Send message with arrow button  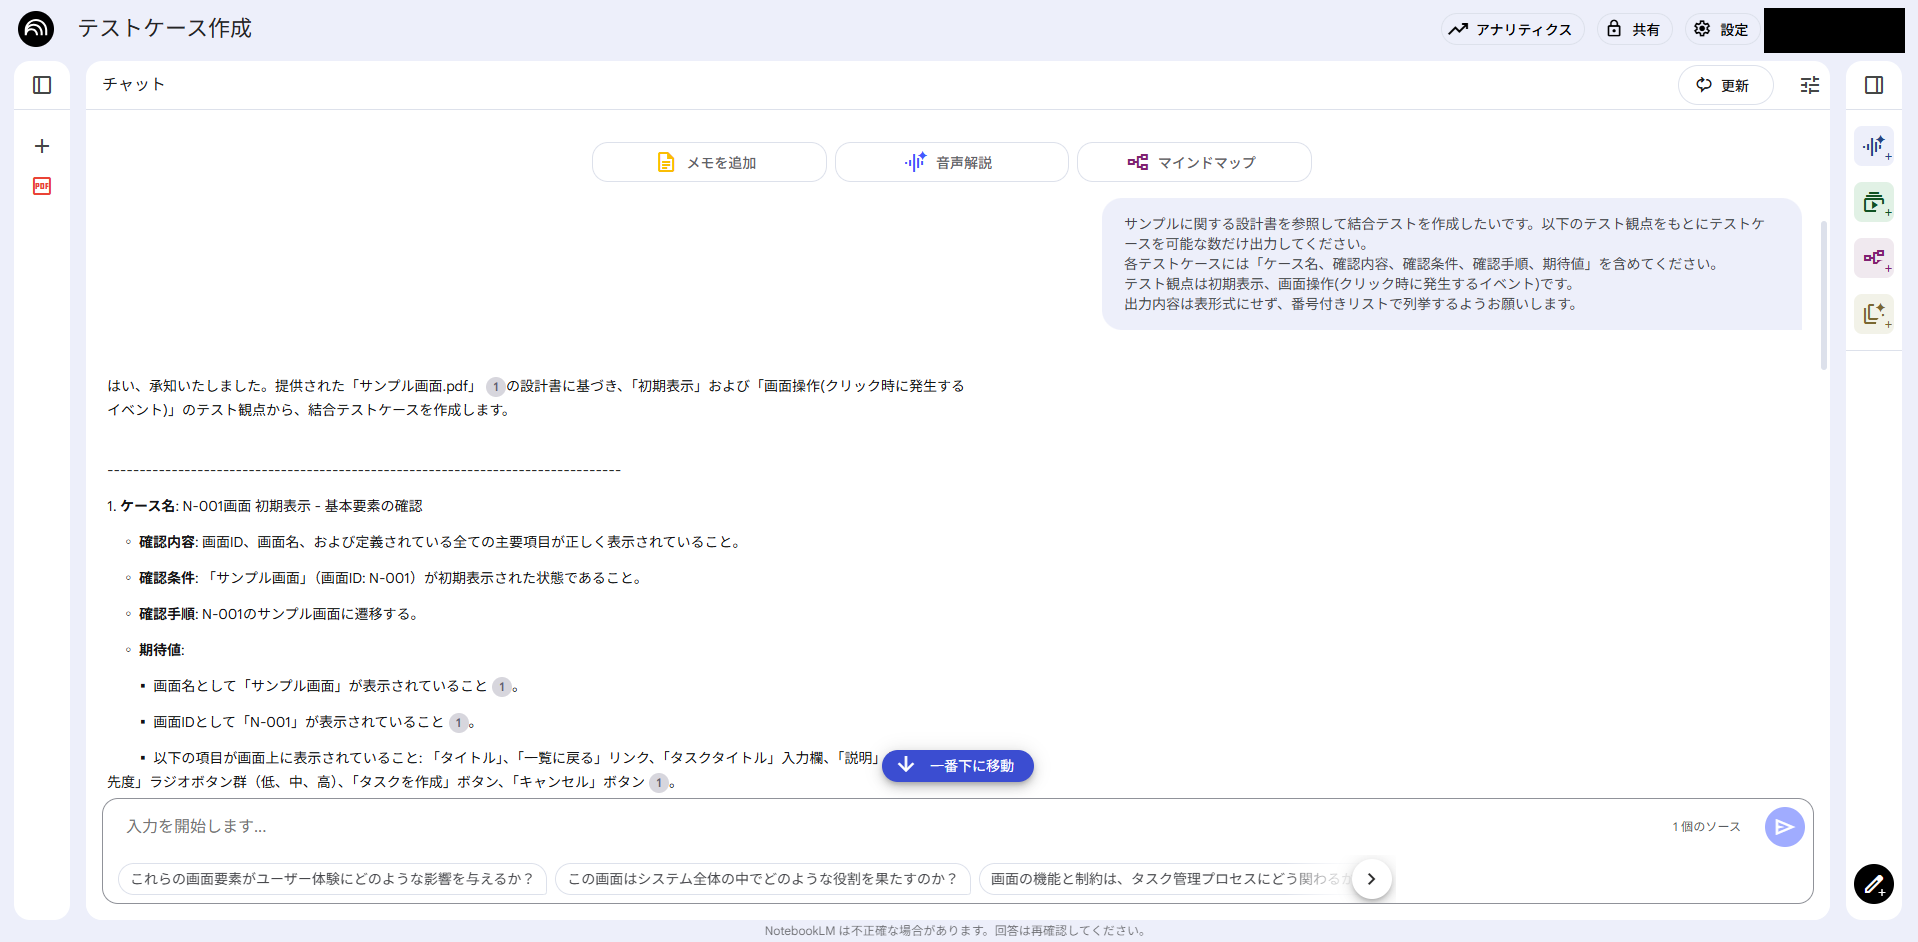[x=1785, y=827]
